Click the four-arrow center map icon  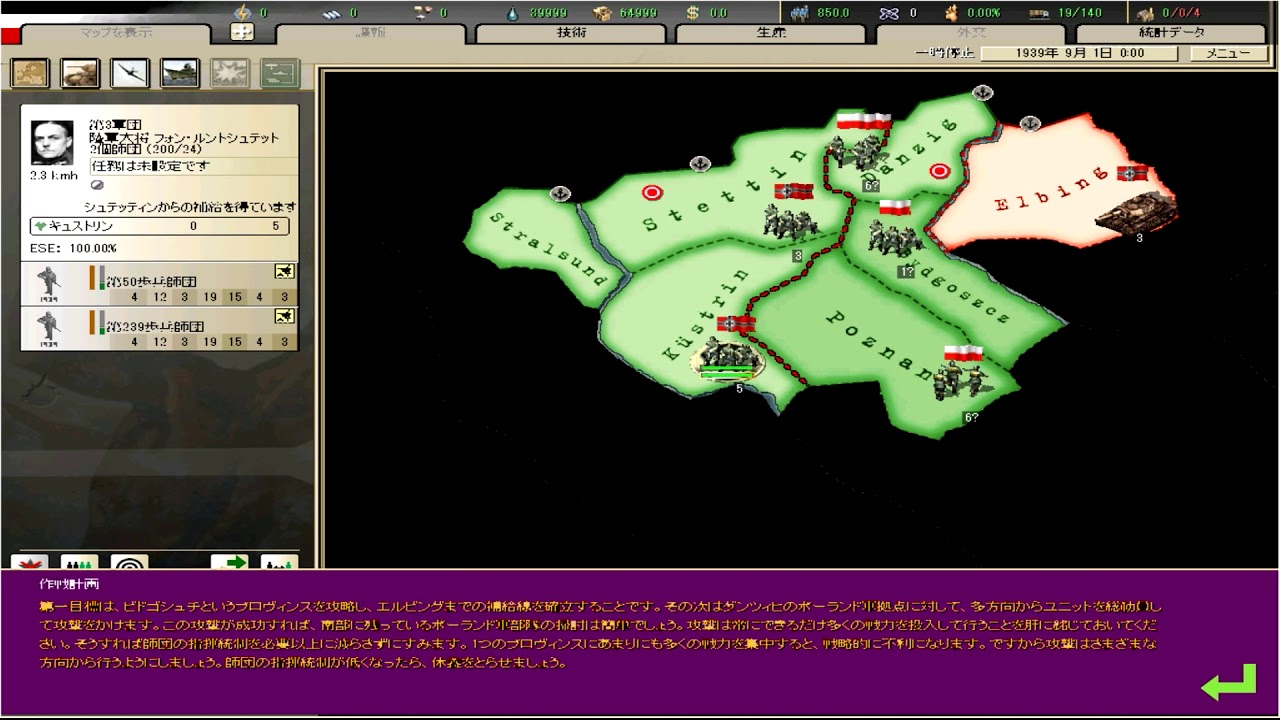point(243,32)
